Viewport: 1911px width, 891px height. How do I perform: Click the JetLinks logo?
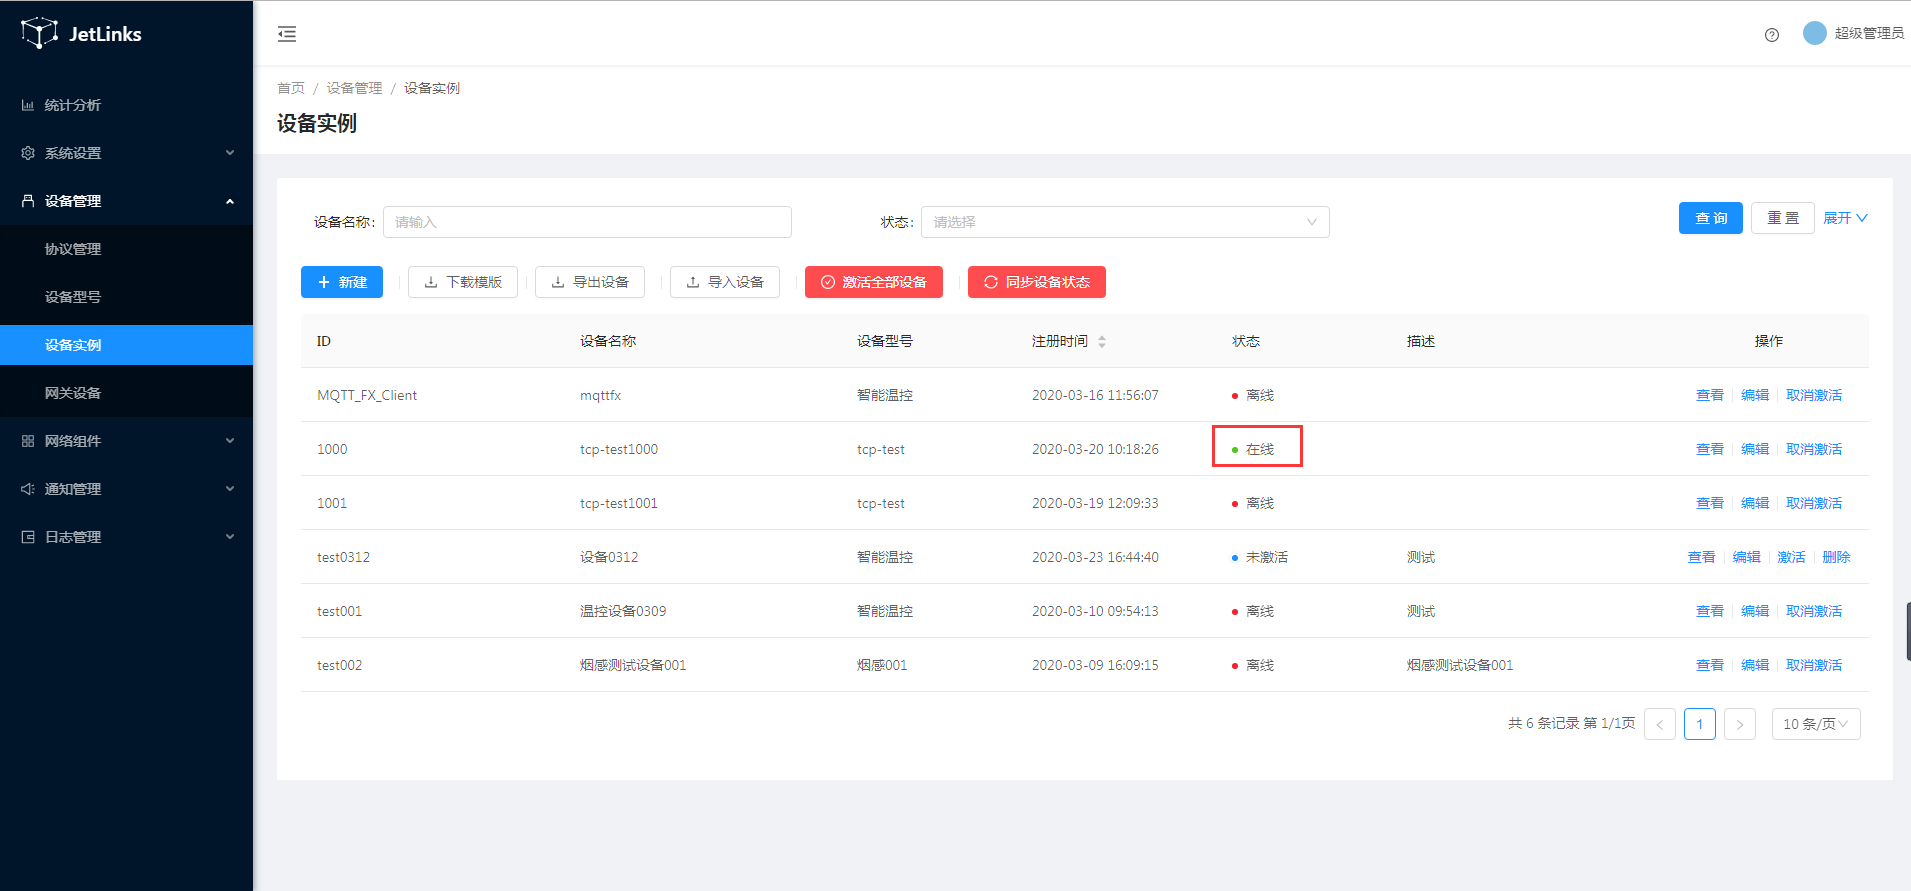[81, 34]
